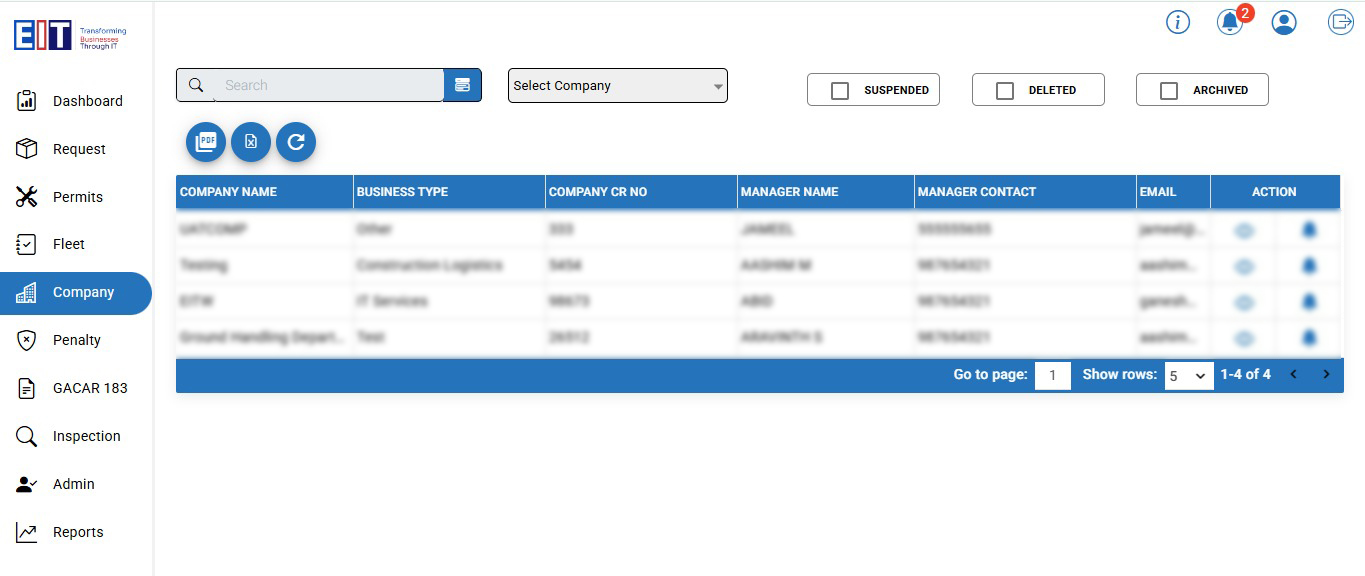This screenshot has width=1365, height=576.
Task: Click the solid blue icon in the EITW row
Action: (x=1309, y=302)
